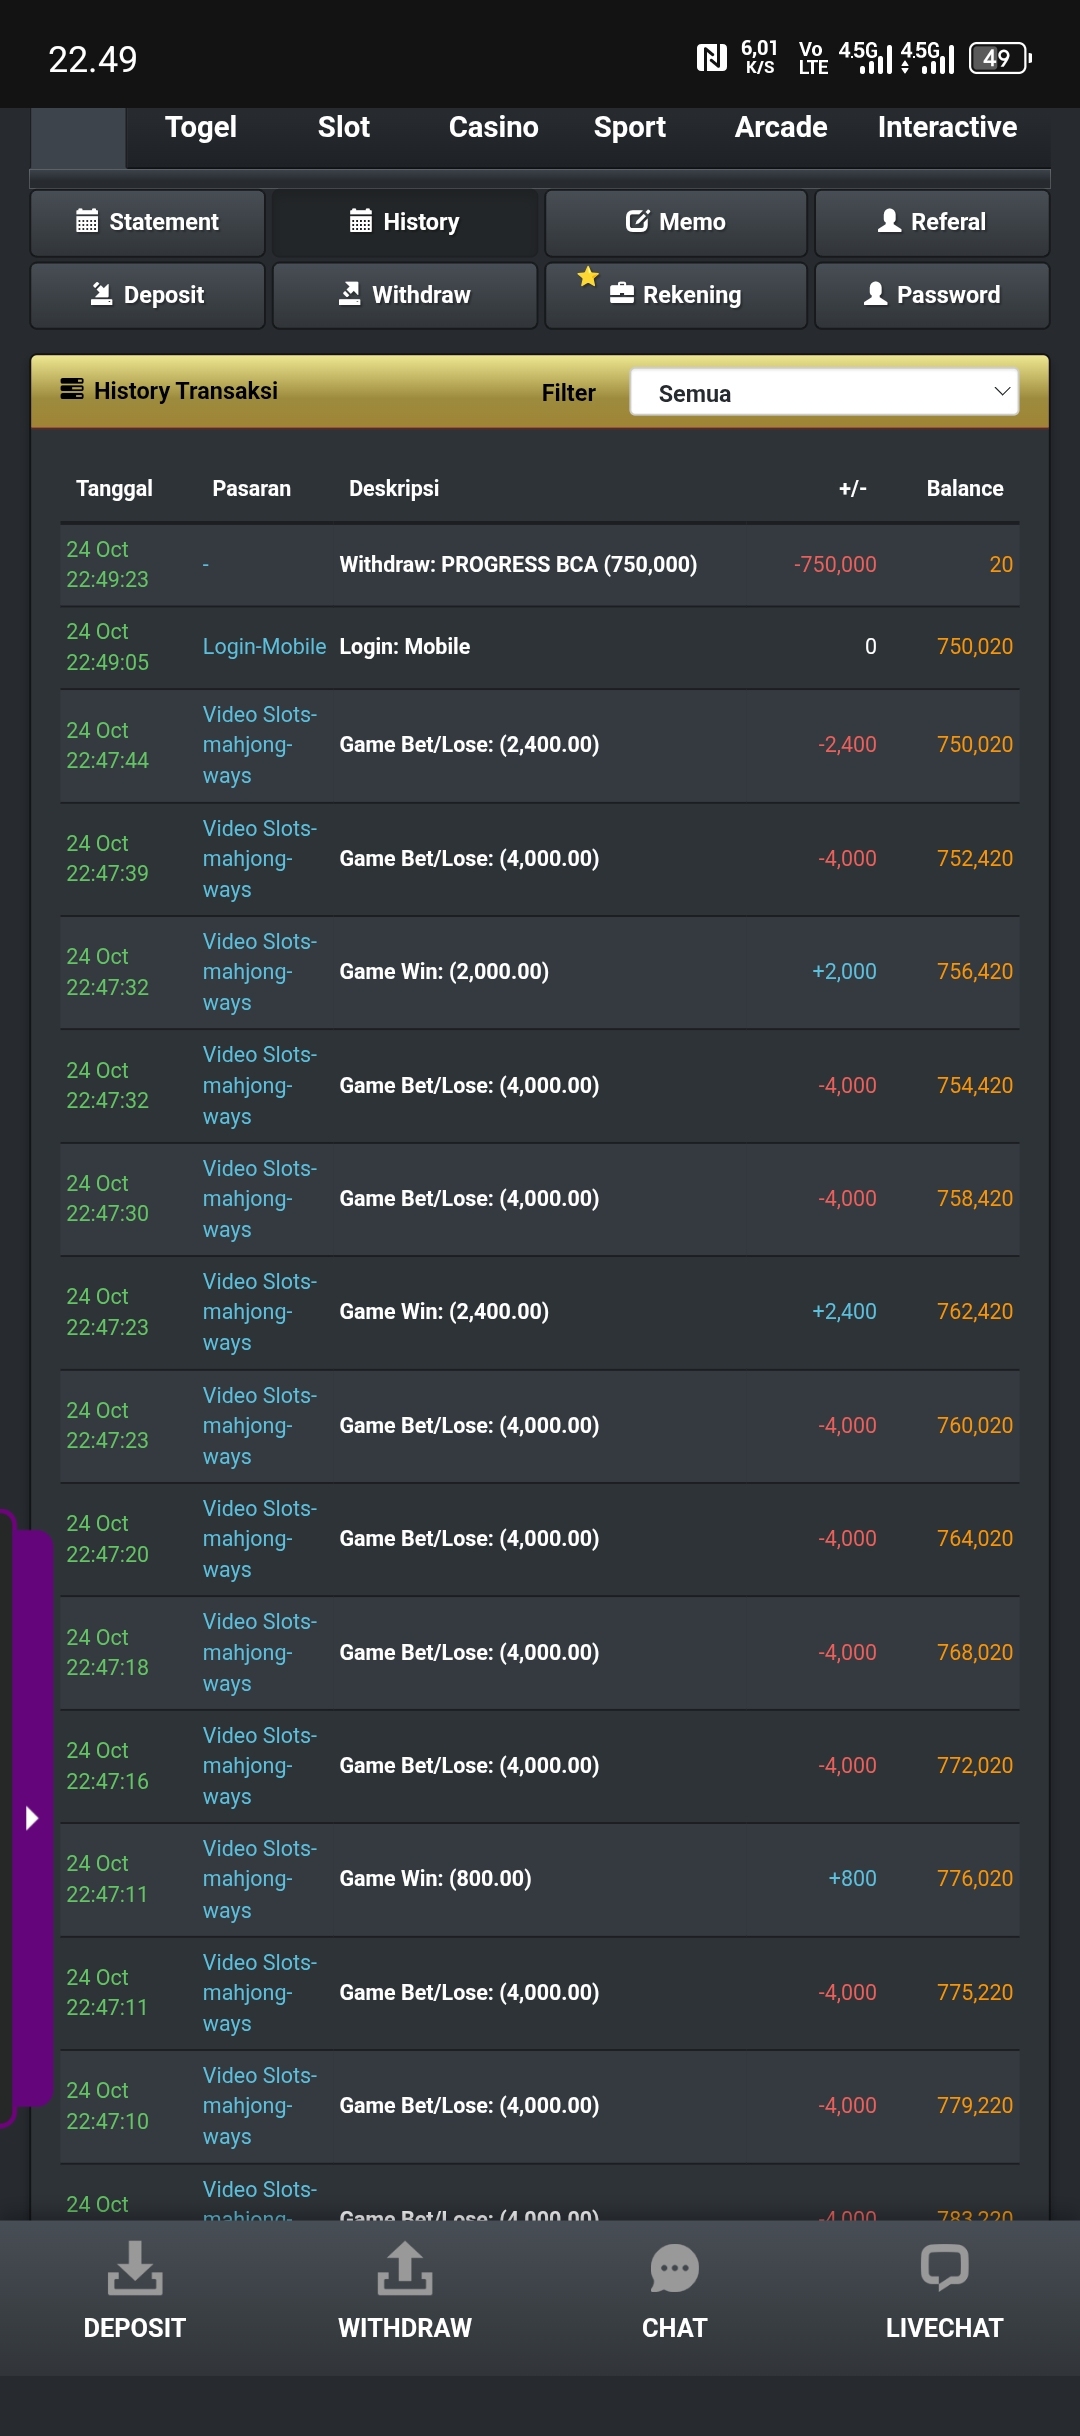Tap the Rekening briefcase icon
The height and width of the screenshot is (2436, 1080).
coord(622,294)
